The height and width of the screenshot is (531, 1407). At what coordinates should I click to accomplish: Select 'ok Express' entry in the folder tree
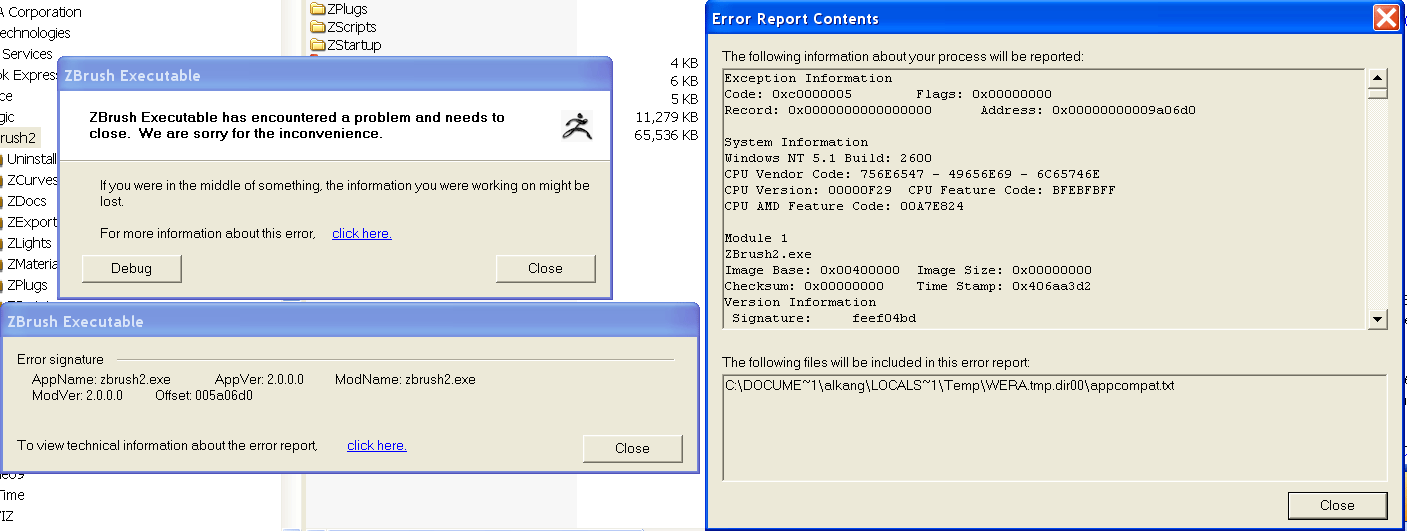coord(29,75)
